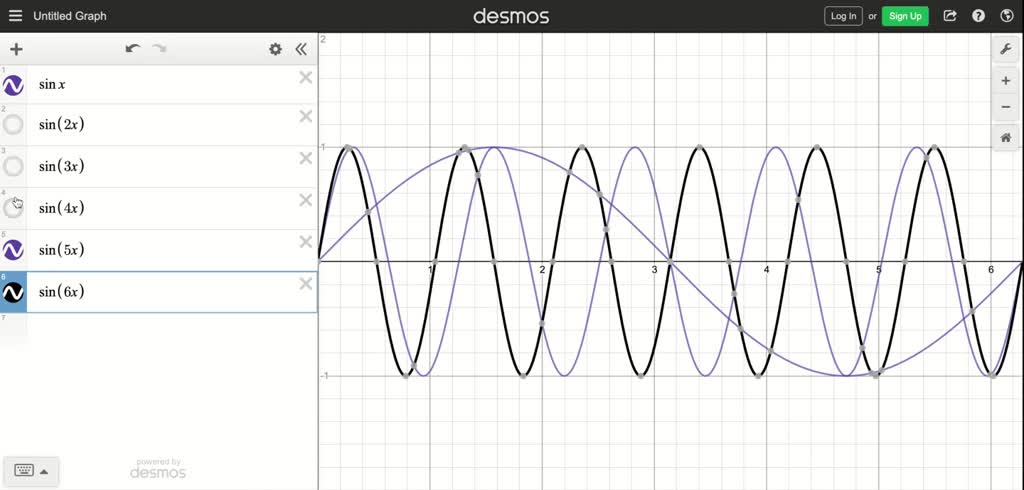Click the Add Item plus button
1024x490 pixels.
pyautogui.click(x=16, y=49)
